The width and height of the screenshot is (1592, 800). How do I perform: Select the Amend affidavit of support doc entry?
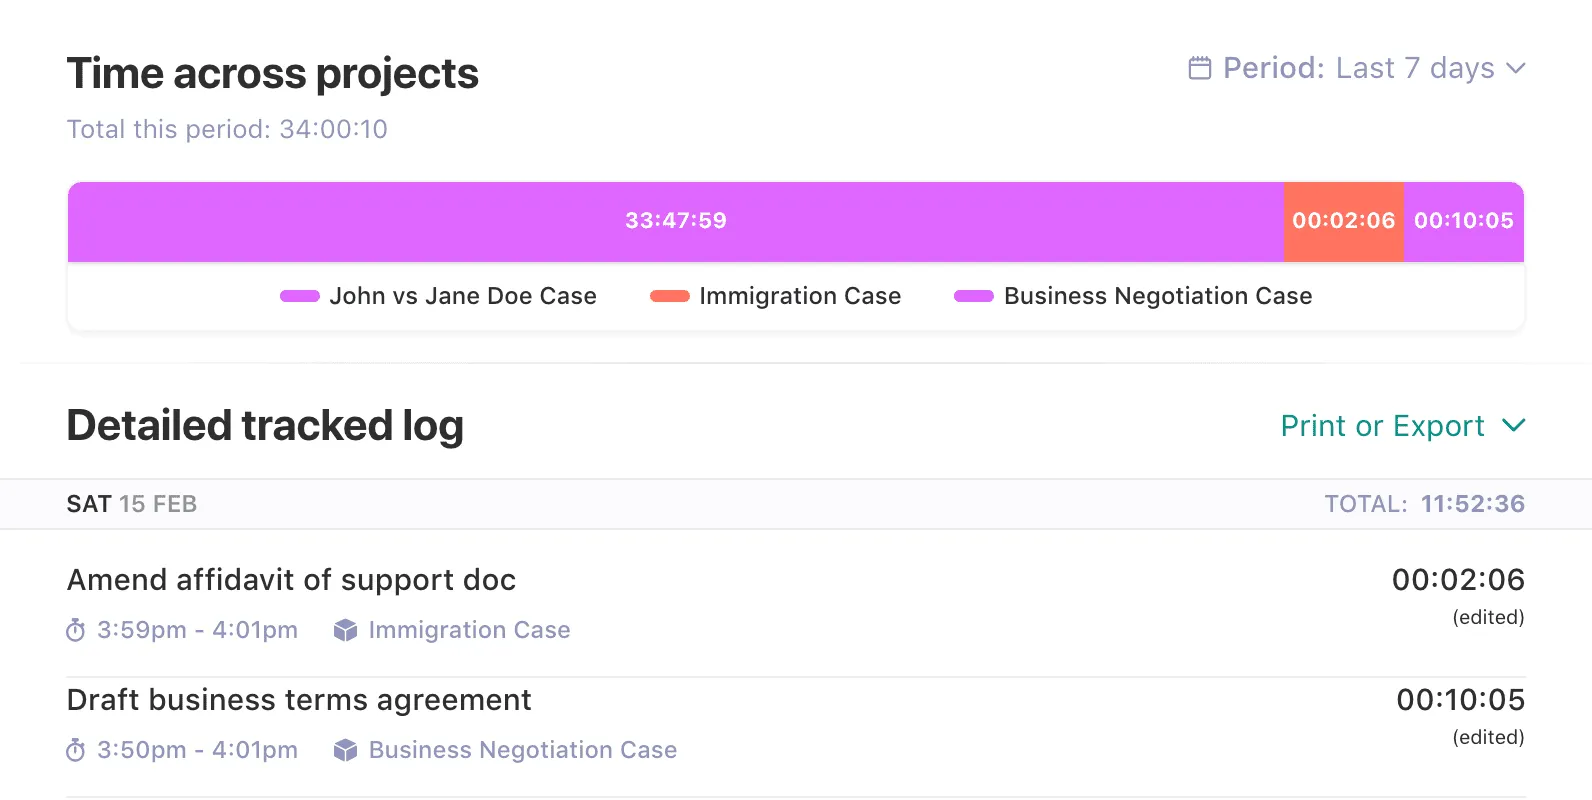coord(291,580)
